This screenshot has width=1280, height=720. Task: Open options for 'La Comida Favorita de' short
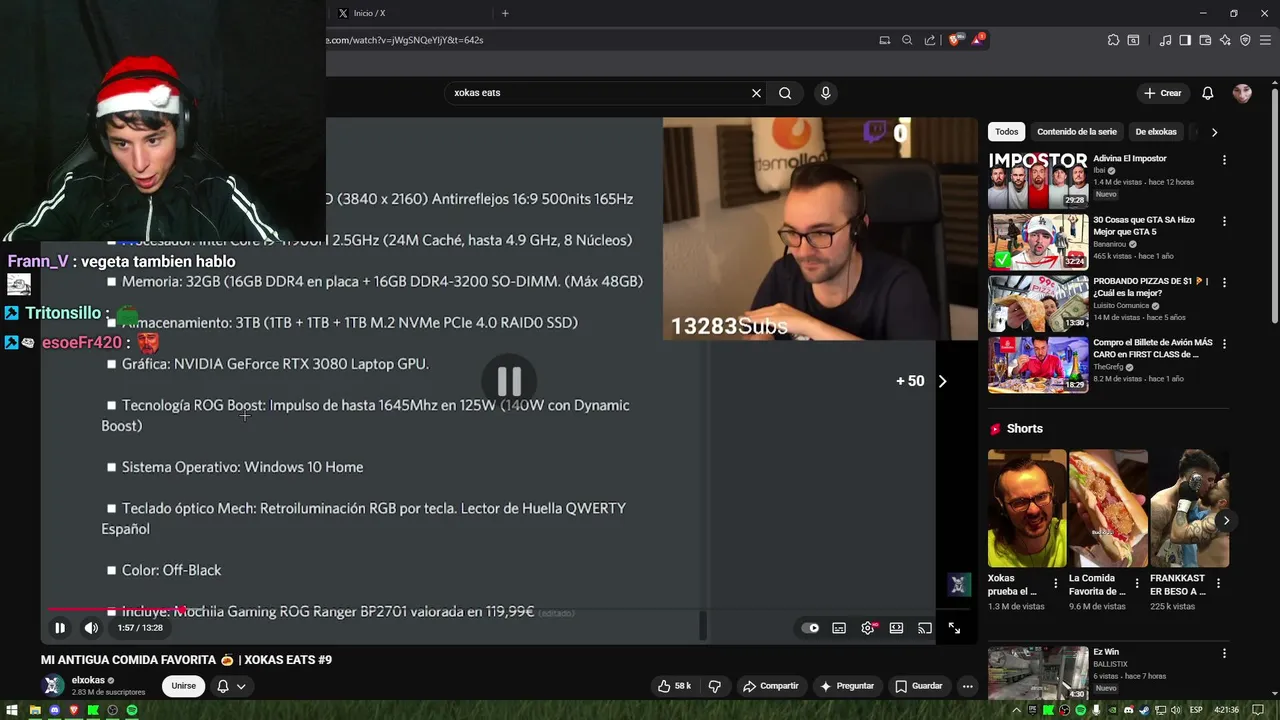pos(1136,583)
